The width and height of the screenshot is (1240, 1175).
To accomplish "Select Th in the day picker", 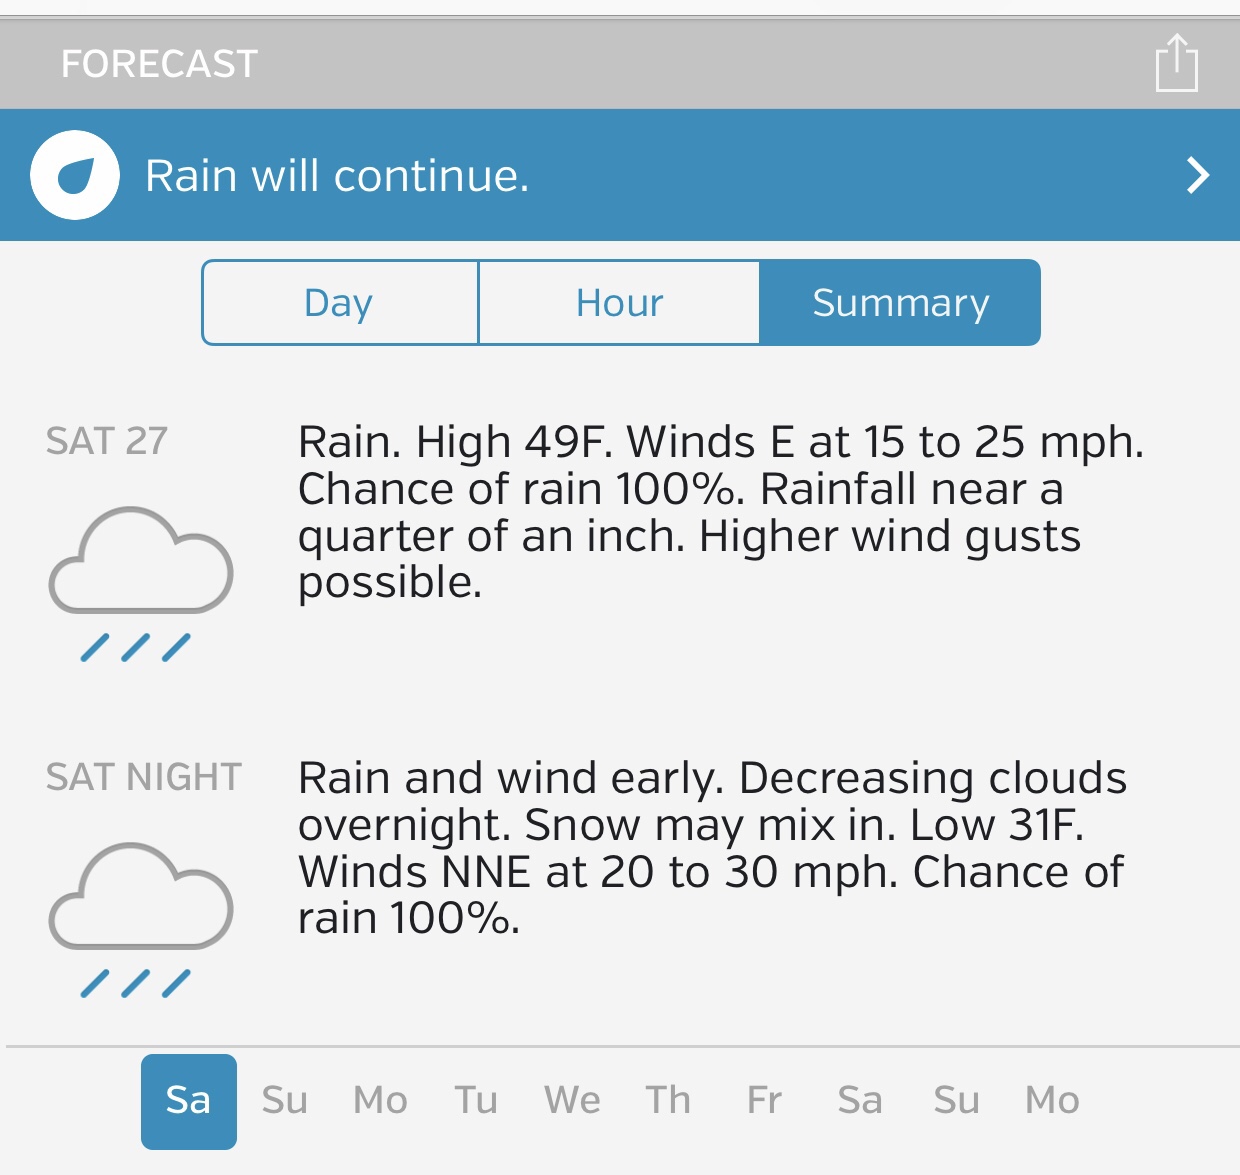I will 668,1100.
